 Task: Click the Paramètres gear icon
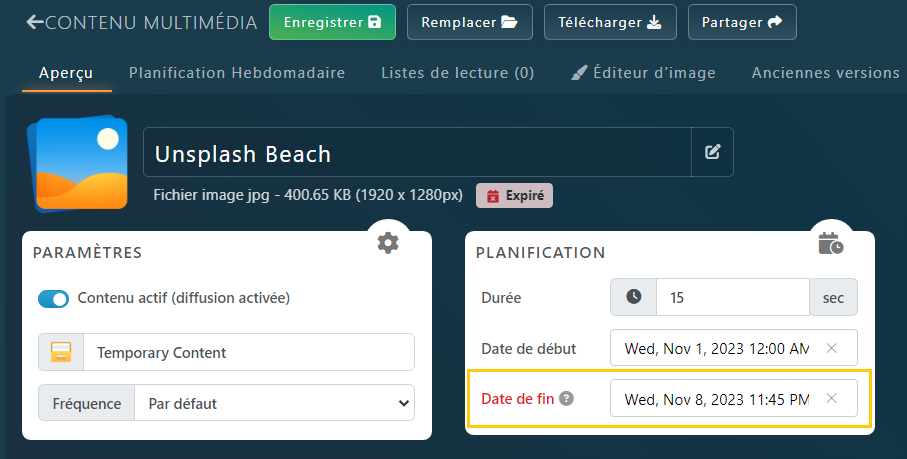coord(388,242)
